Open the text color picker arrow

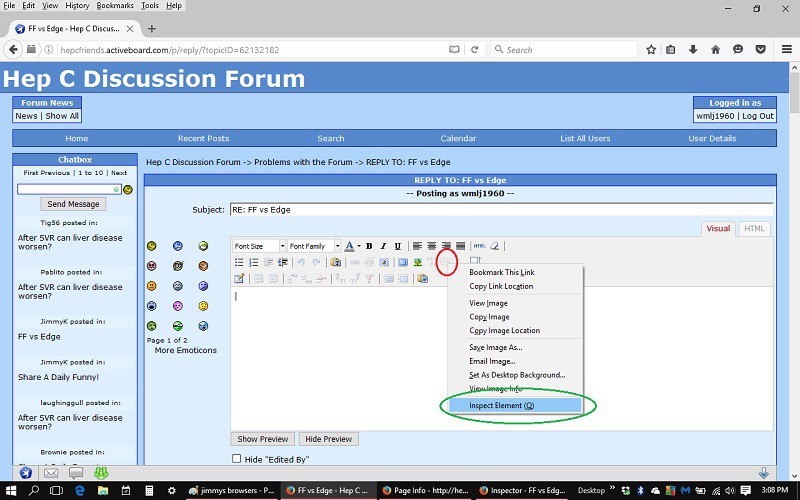(x=357, y=246)
